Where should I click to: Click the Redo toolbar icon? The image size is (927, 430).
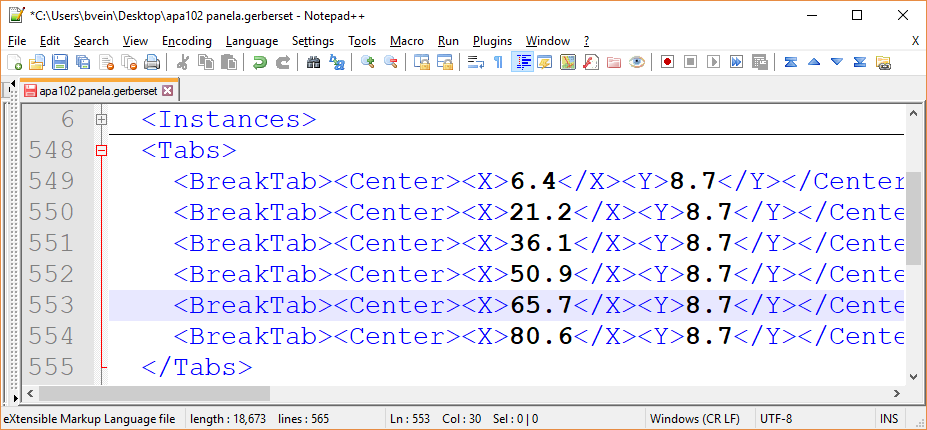[x=283, y=62]
